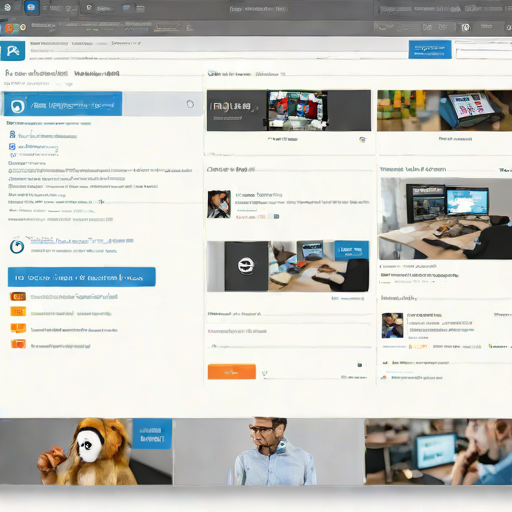Click the third orange icon in the left list

click(18, 328)
